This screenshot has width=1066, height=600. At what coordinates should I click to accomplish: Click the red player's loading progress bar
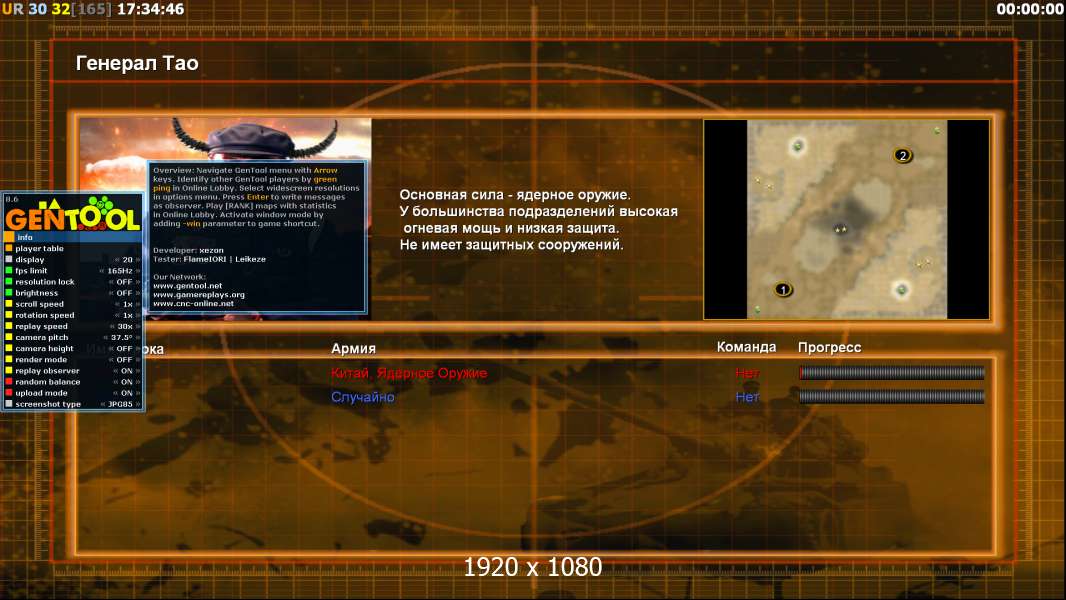click(x=892, y=372)
